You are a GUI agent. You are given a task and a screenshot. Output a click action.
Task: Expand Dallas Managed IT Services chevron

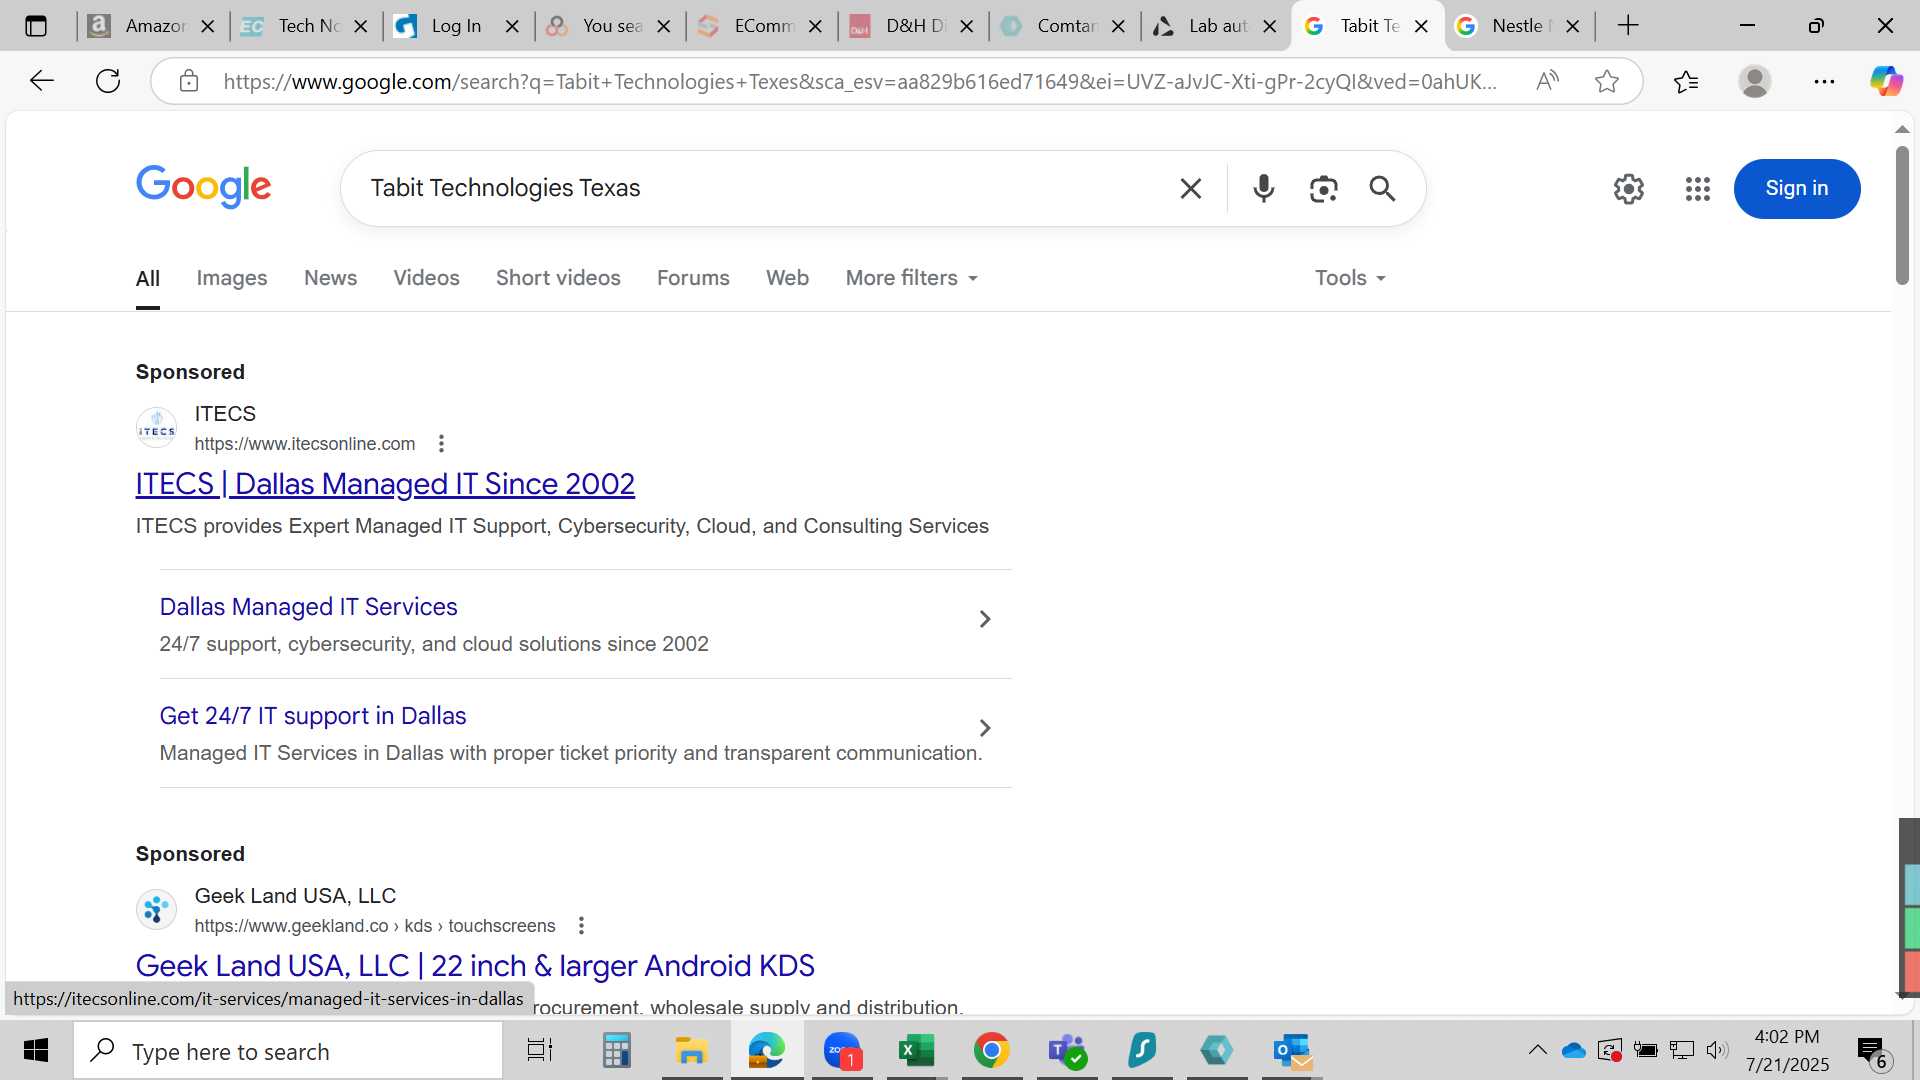pos(985,619)
